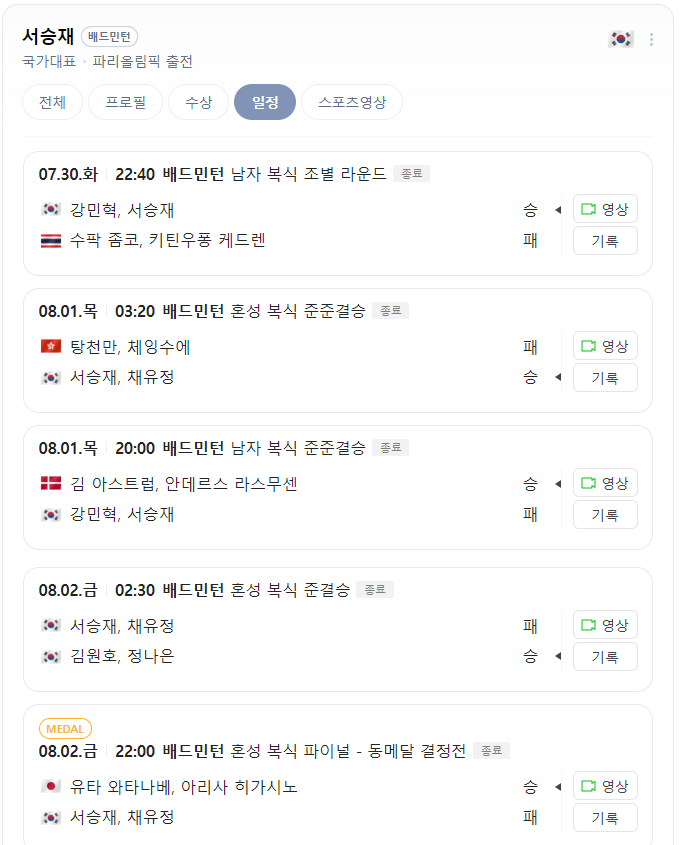Switch to the 전체 tab
Viewport: 682px width, 845px height.
click(51, 102)
